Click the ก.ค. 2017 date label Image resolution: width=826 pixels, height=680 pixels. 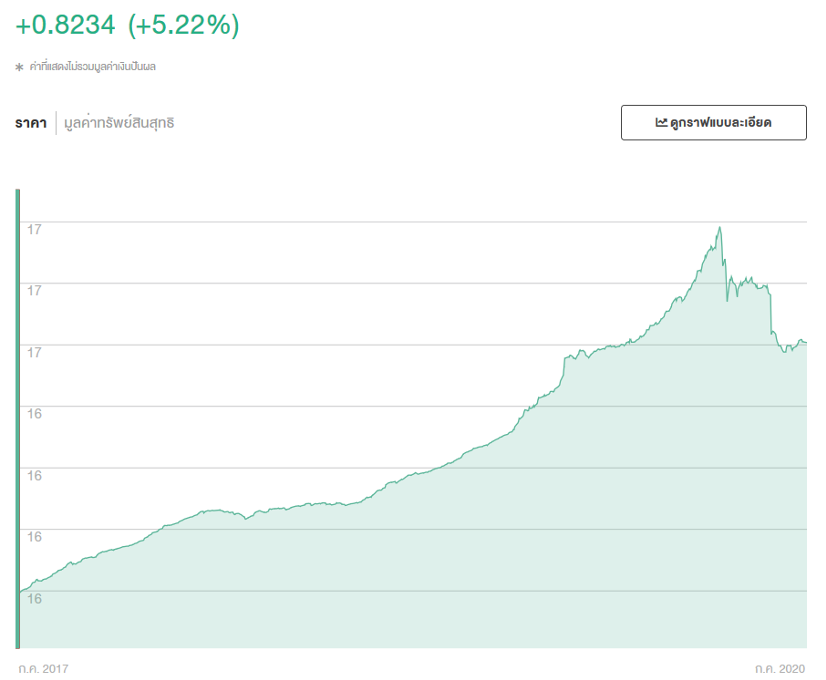point(44,667)
